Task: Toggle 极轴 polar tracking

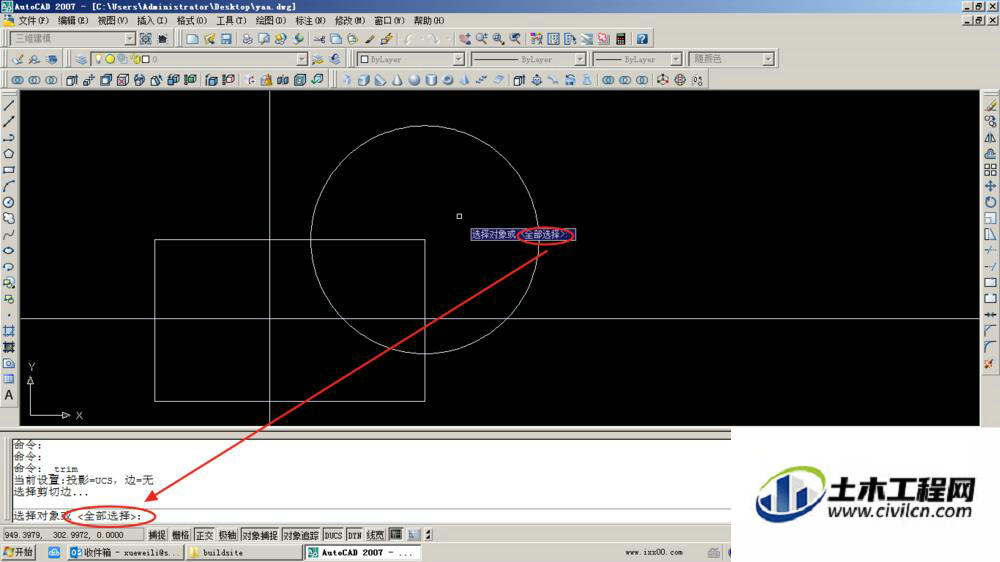Action: [x=228, y=535]
